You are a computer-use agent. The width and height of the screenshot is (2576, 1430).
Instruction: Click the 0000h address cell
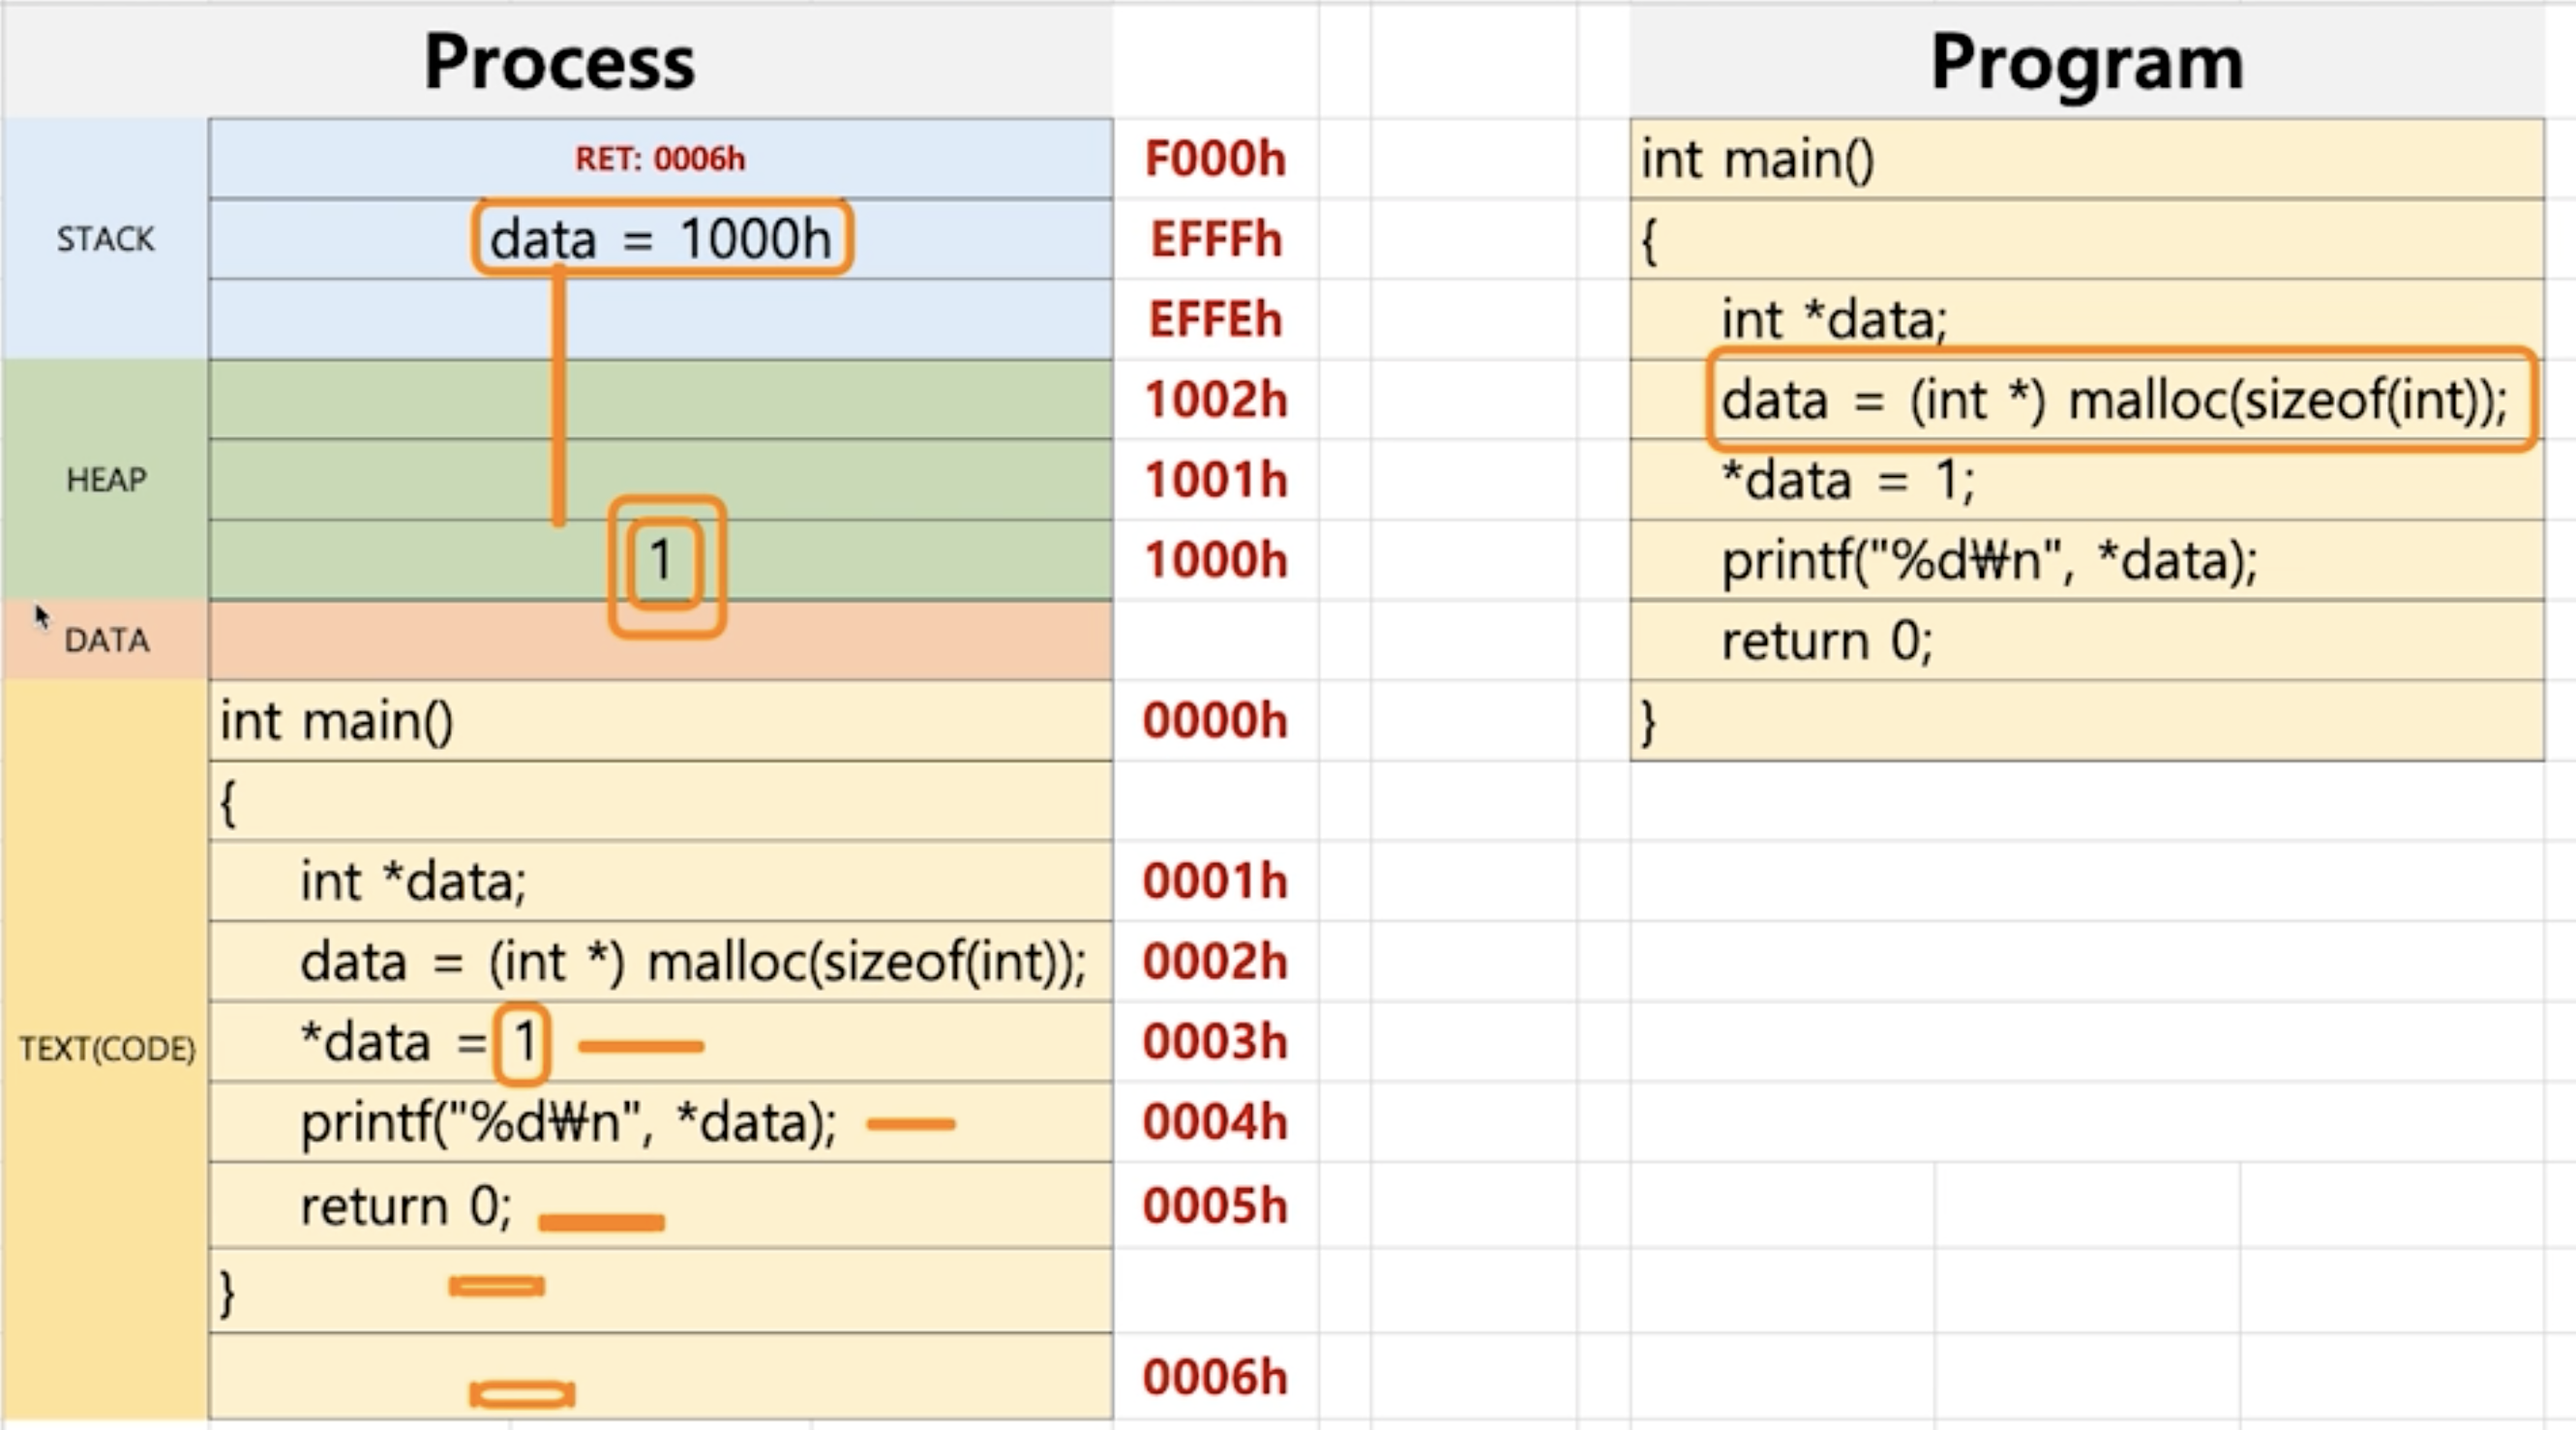coord(1215,720)
